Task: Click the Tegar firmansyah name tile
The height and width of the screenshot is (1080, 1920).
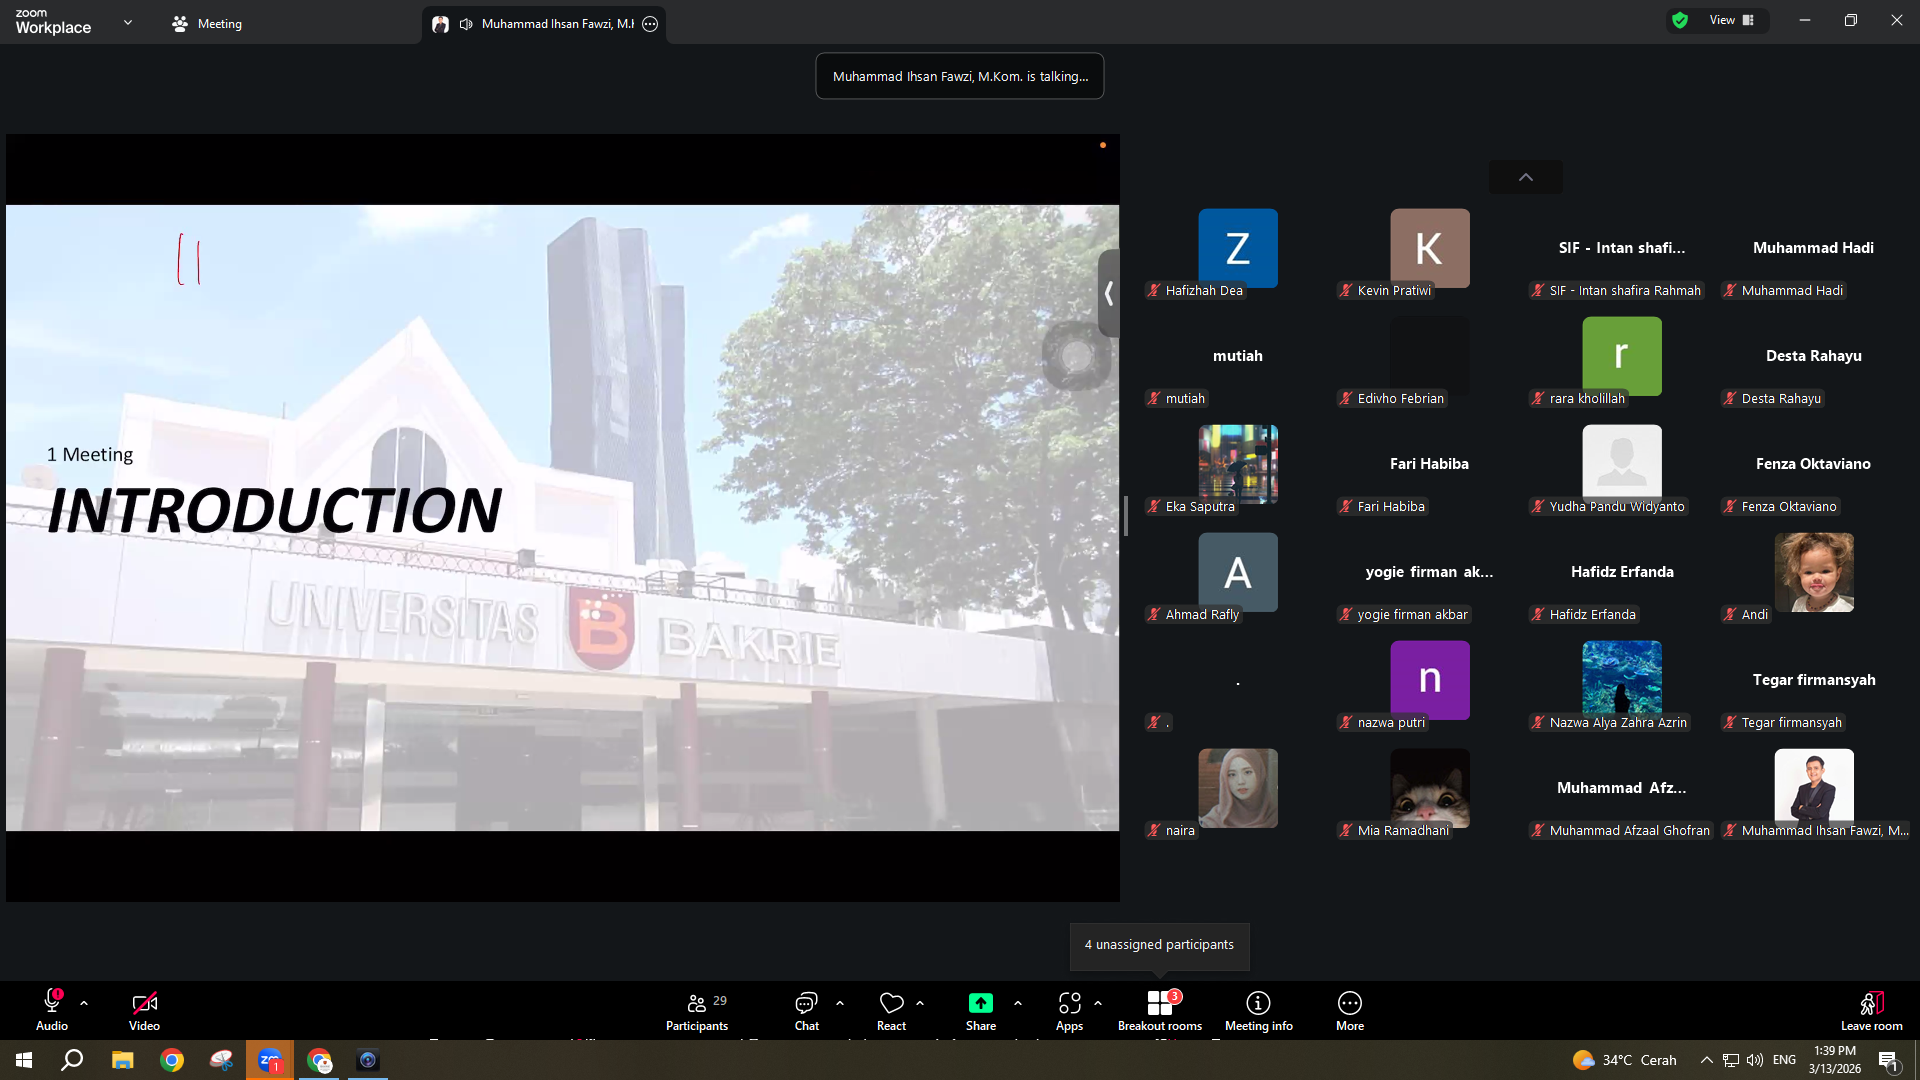Action: pos(1814,680)
